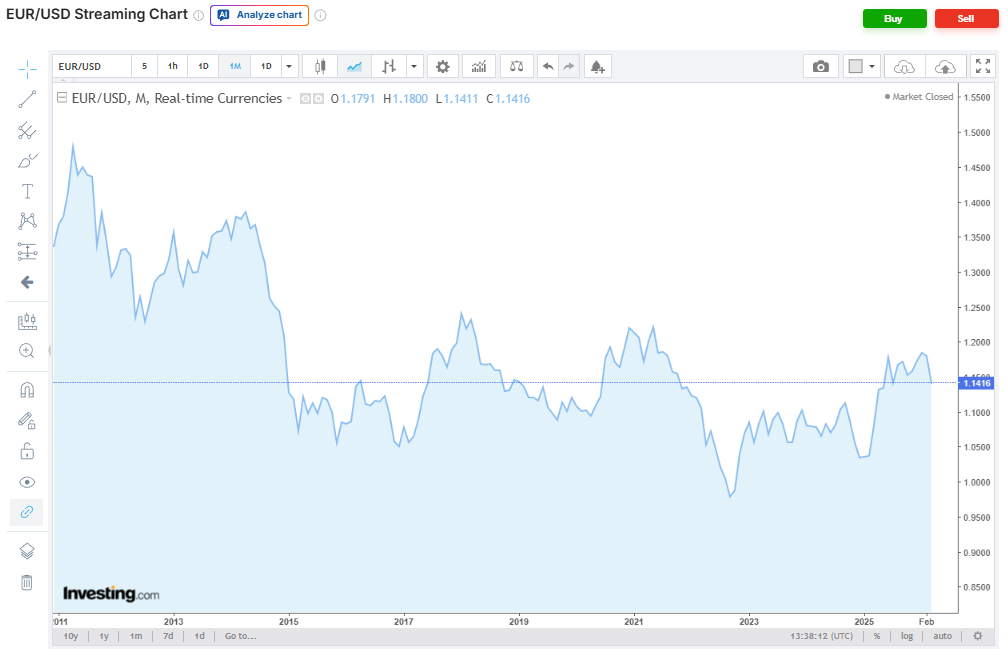Toggle logarithmic scale with log button

[x=906, y=636]
